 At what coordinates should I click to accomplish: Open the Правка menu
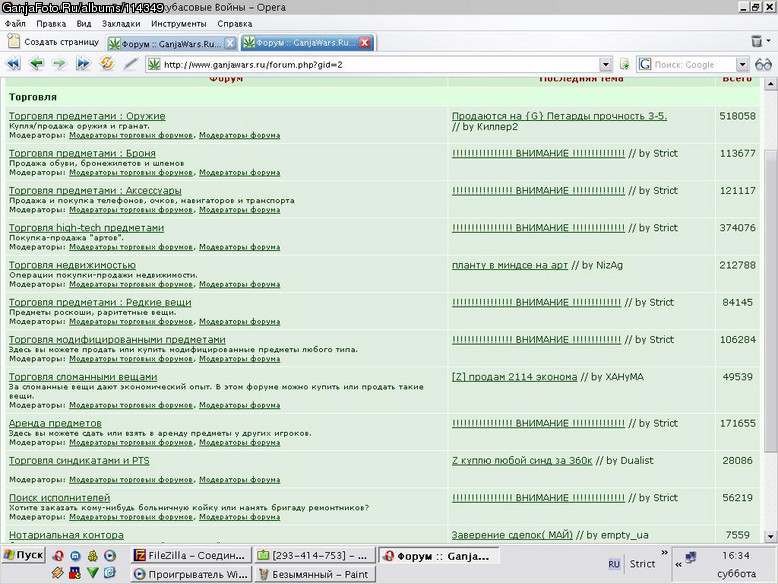tap(51, 24)
